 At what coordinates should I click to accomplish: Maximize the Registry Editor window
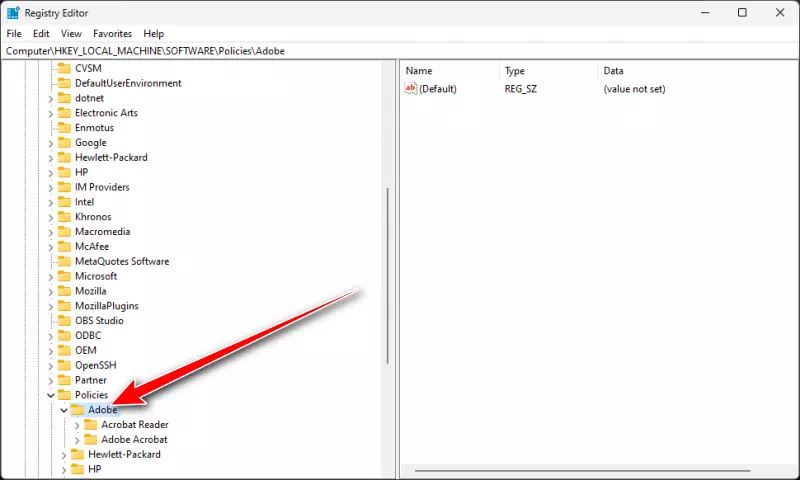pos(742,13)
